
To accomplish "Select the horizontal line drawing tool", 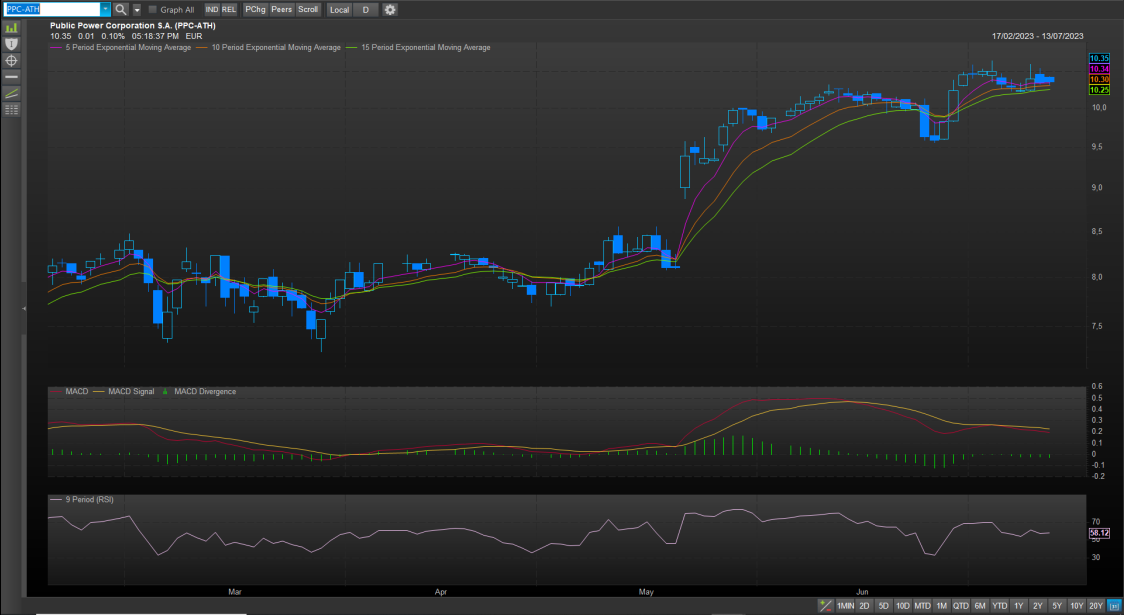I will [12, 76].
